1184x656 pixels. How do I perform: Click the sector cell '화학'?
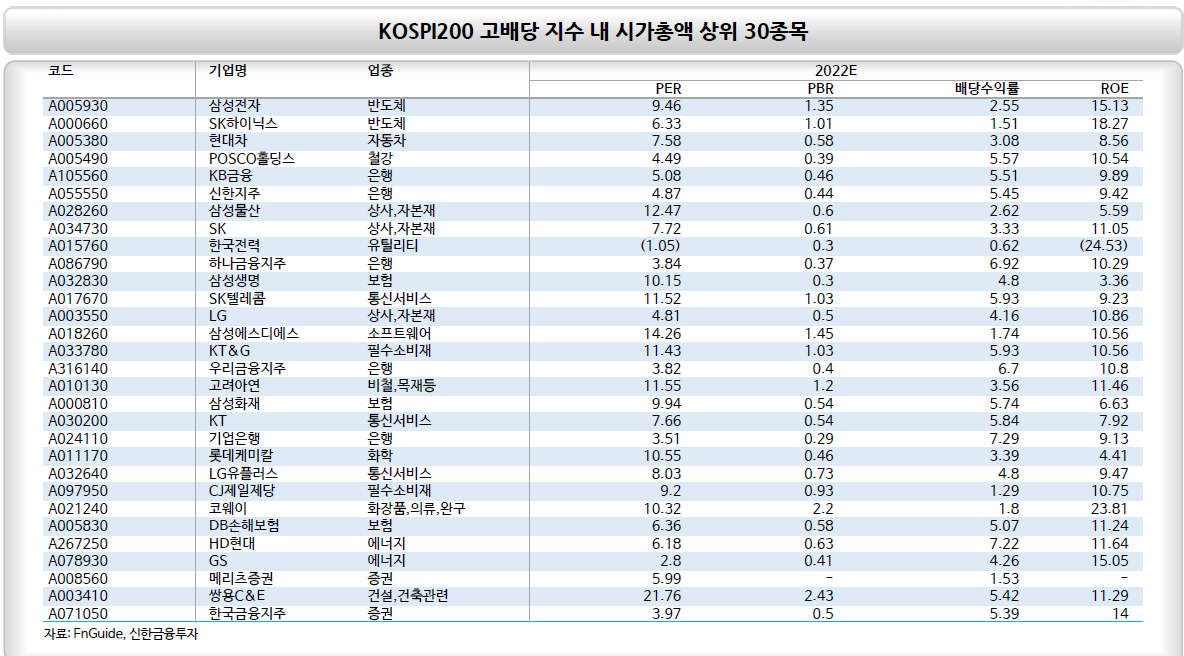coord(380,456)
